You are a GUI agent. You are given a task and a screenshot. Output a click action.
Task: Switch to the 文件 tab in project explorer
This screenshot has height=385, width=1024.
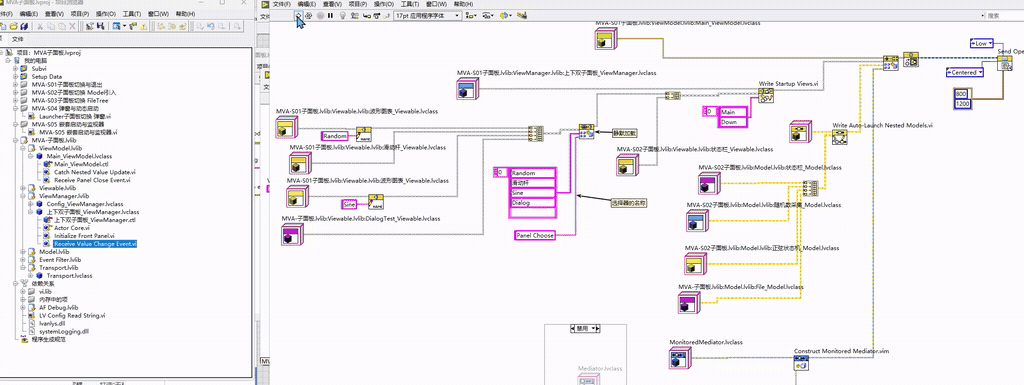[18, 39]
